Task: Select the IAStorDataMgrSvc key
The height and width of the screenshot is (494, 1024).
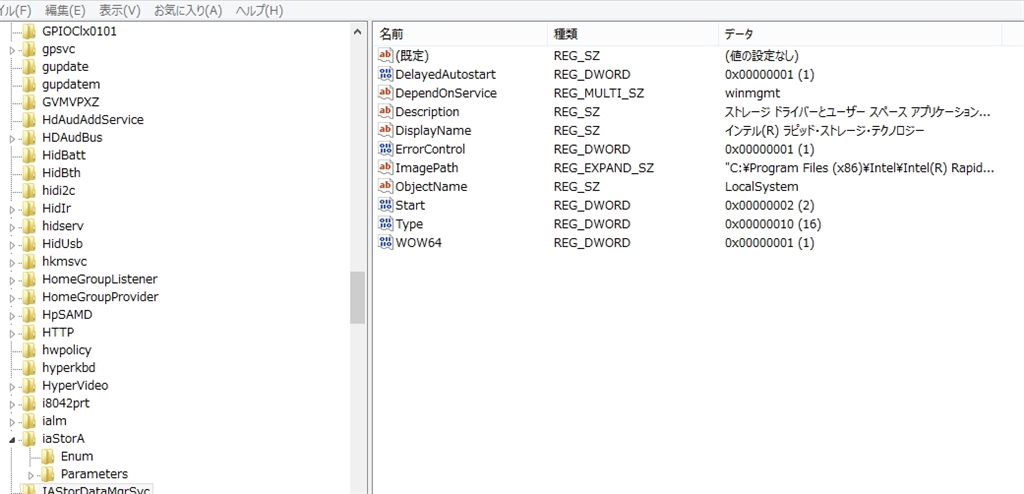Action: point(96,490)
